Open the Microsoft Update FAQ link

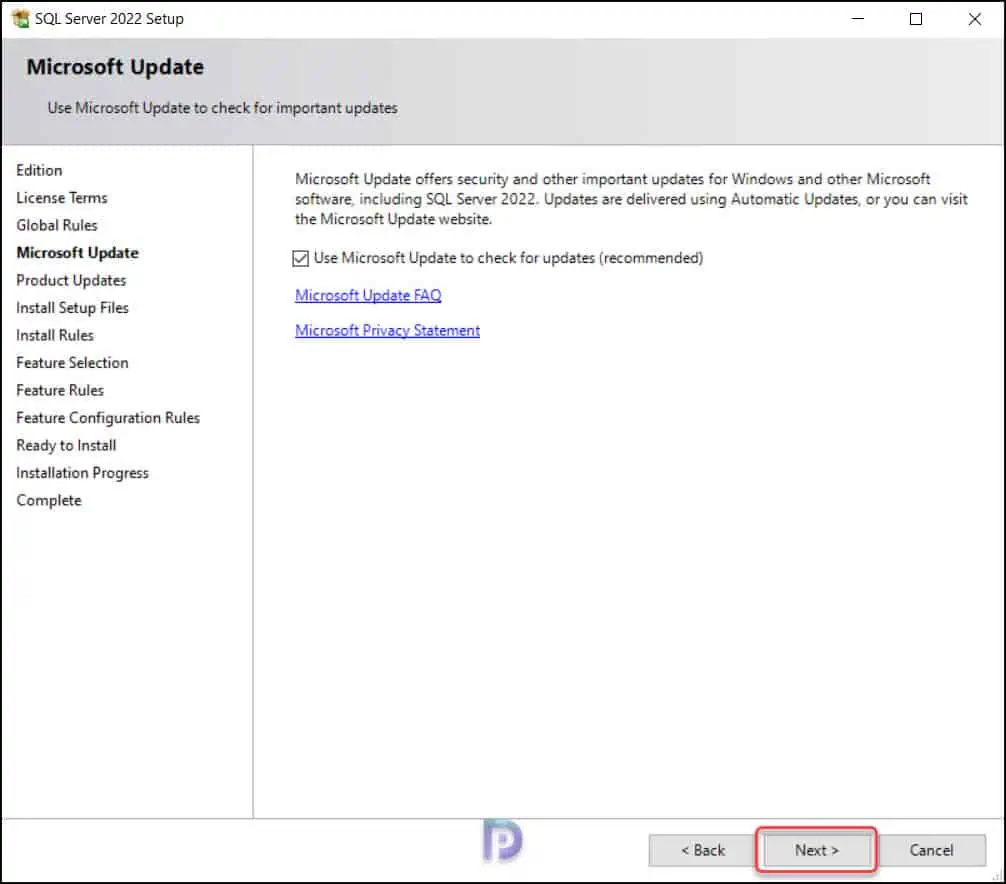coord(368,295)
